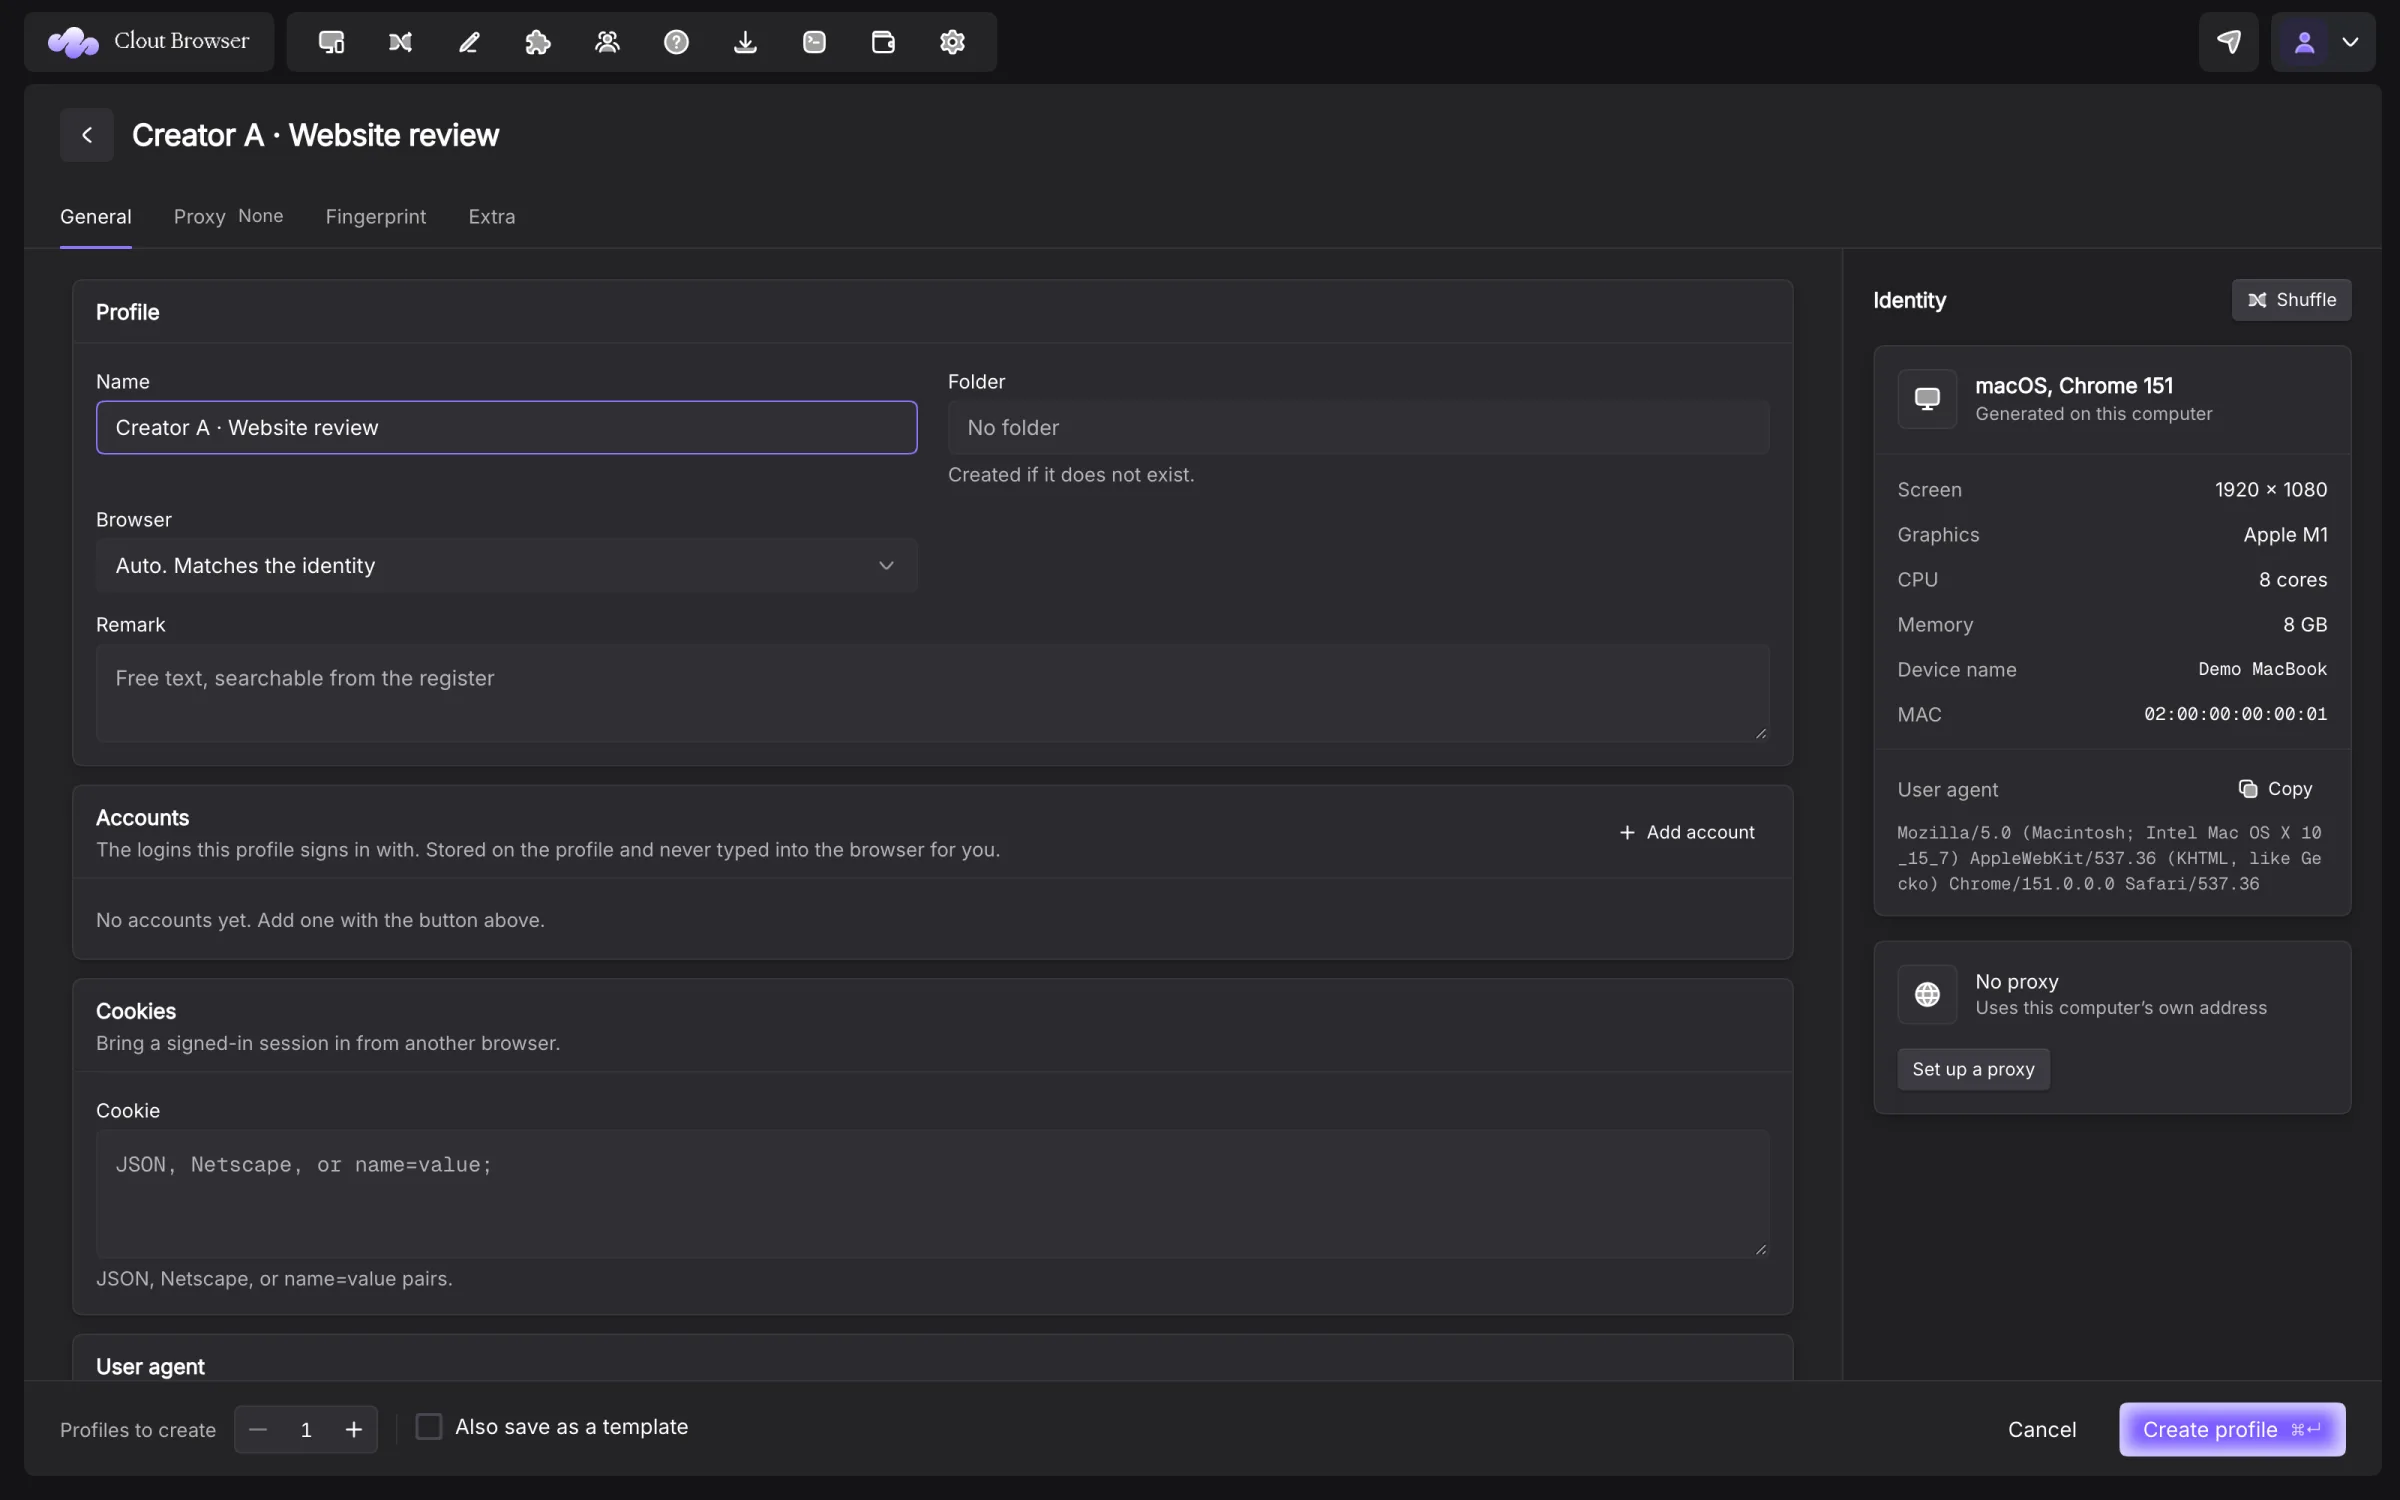The width and height of the screenshot is (2400, 1500).
Task: Click into the Cookie text area
Action: point(932,1194)
